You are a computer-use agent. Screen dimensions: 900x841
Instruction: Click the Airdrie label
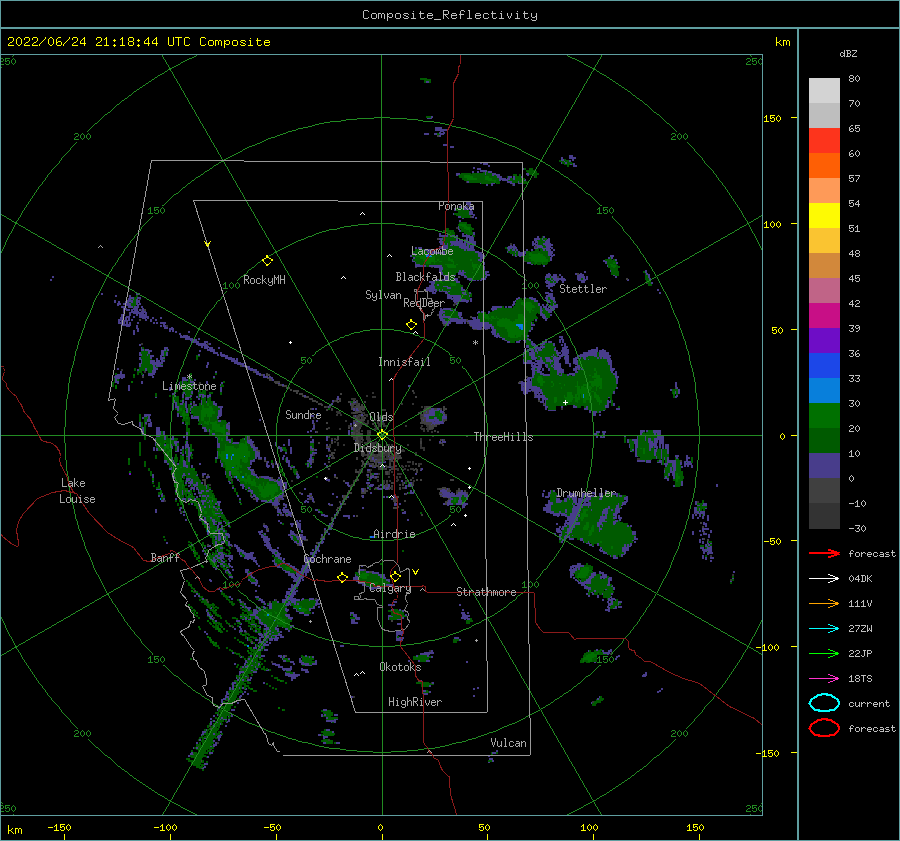(x=394, y=534)
